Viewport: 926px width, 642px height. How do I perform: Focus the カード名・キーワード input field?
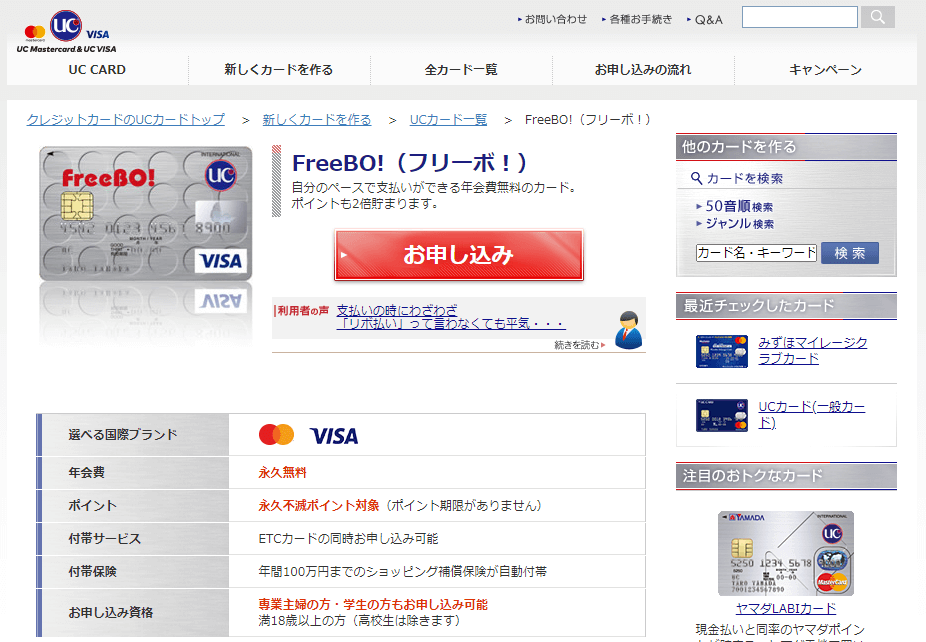757,253
